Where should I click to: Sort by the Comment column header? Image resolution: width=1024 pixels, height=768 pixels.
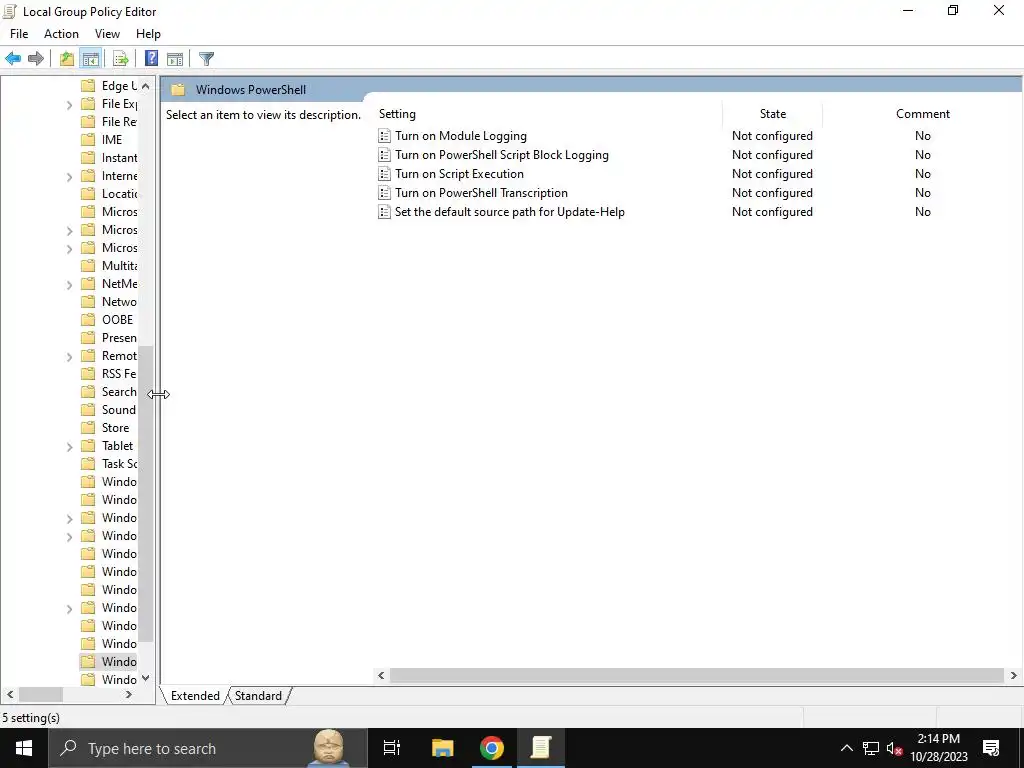pyautogui.click(x=923, y=114)
